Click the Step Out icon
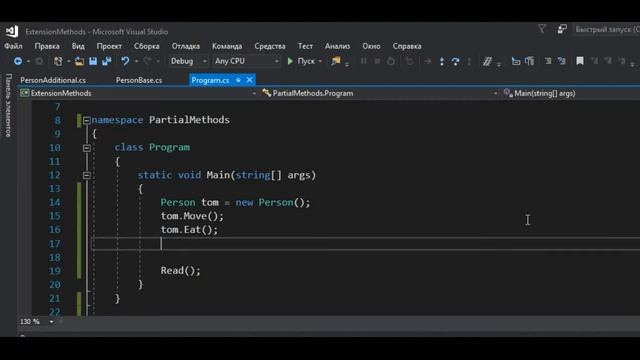Screen dimensions: 640x360 click(469, 61)
